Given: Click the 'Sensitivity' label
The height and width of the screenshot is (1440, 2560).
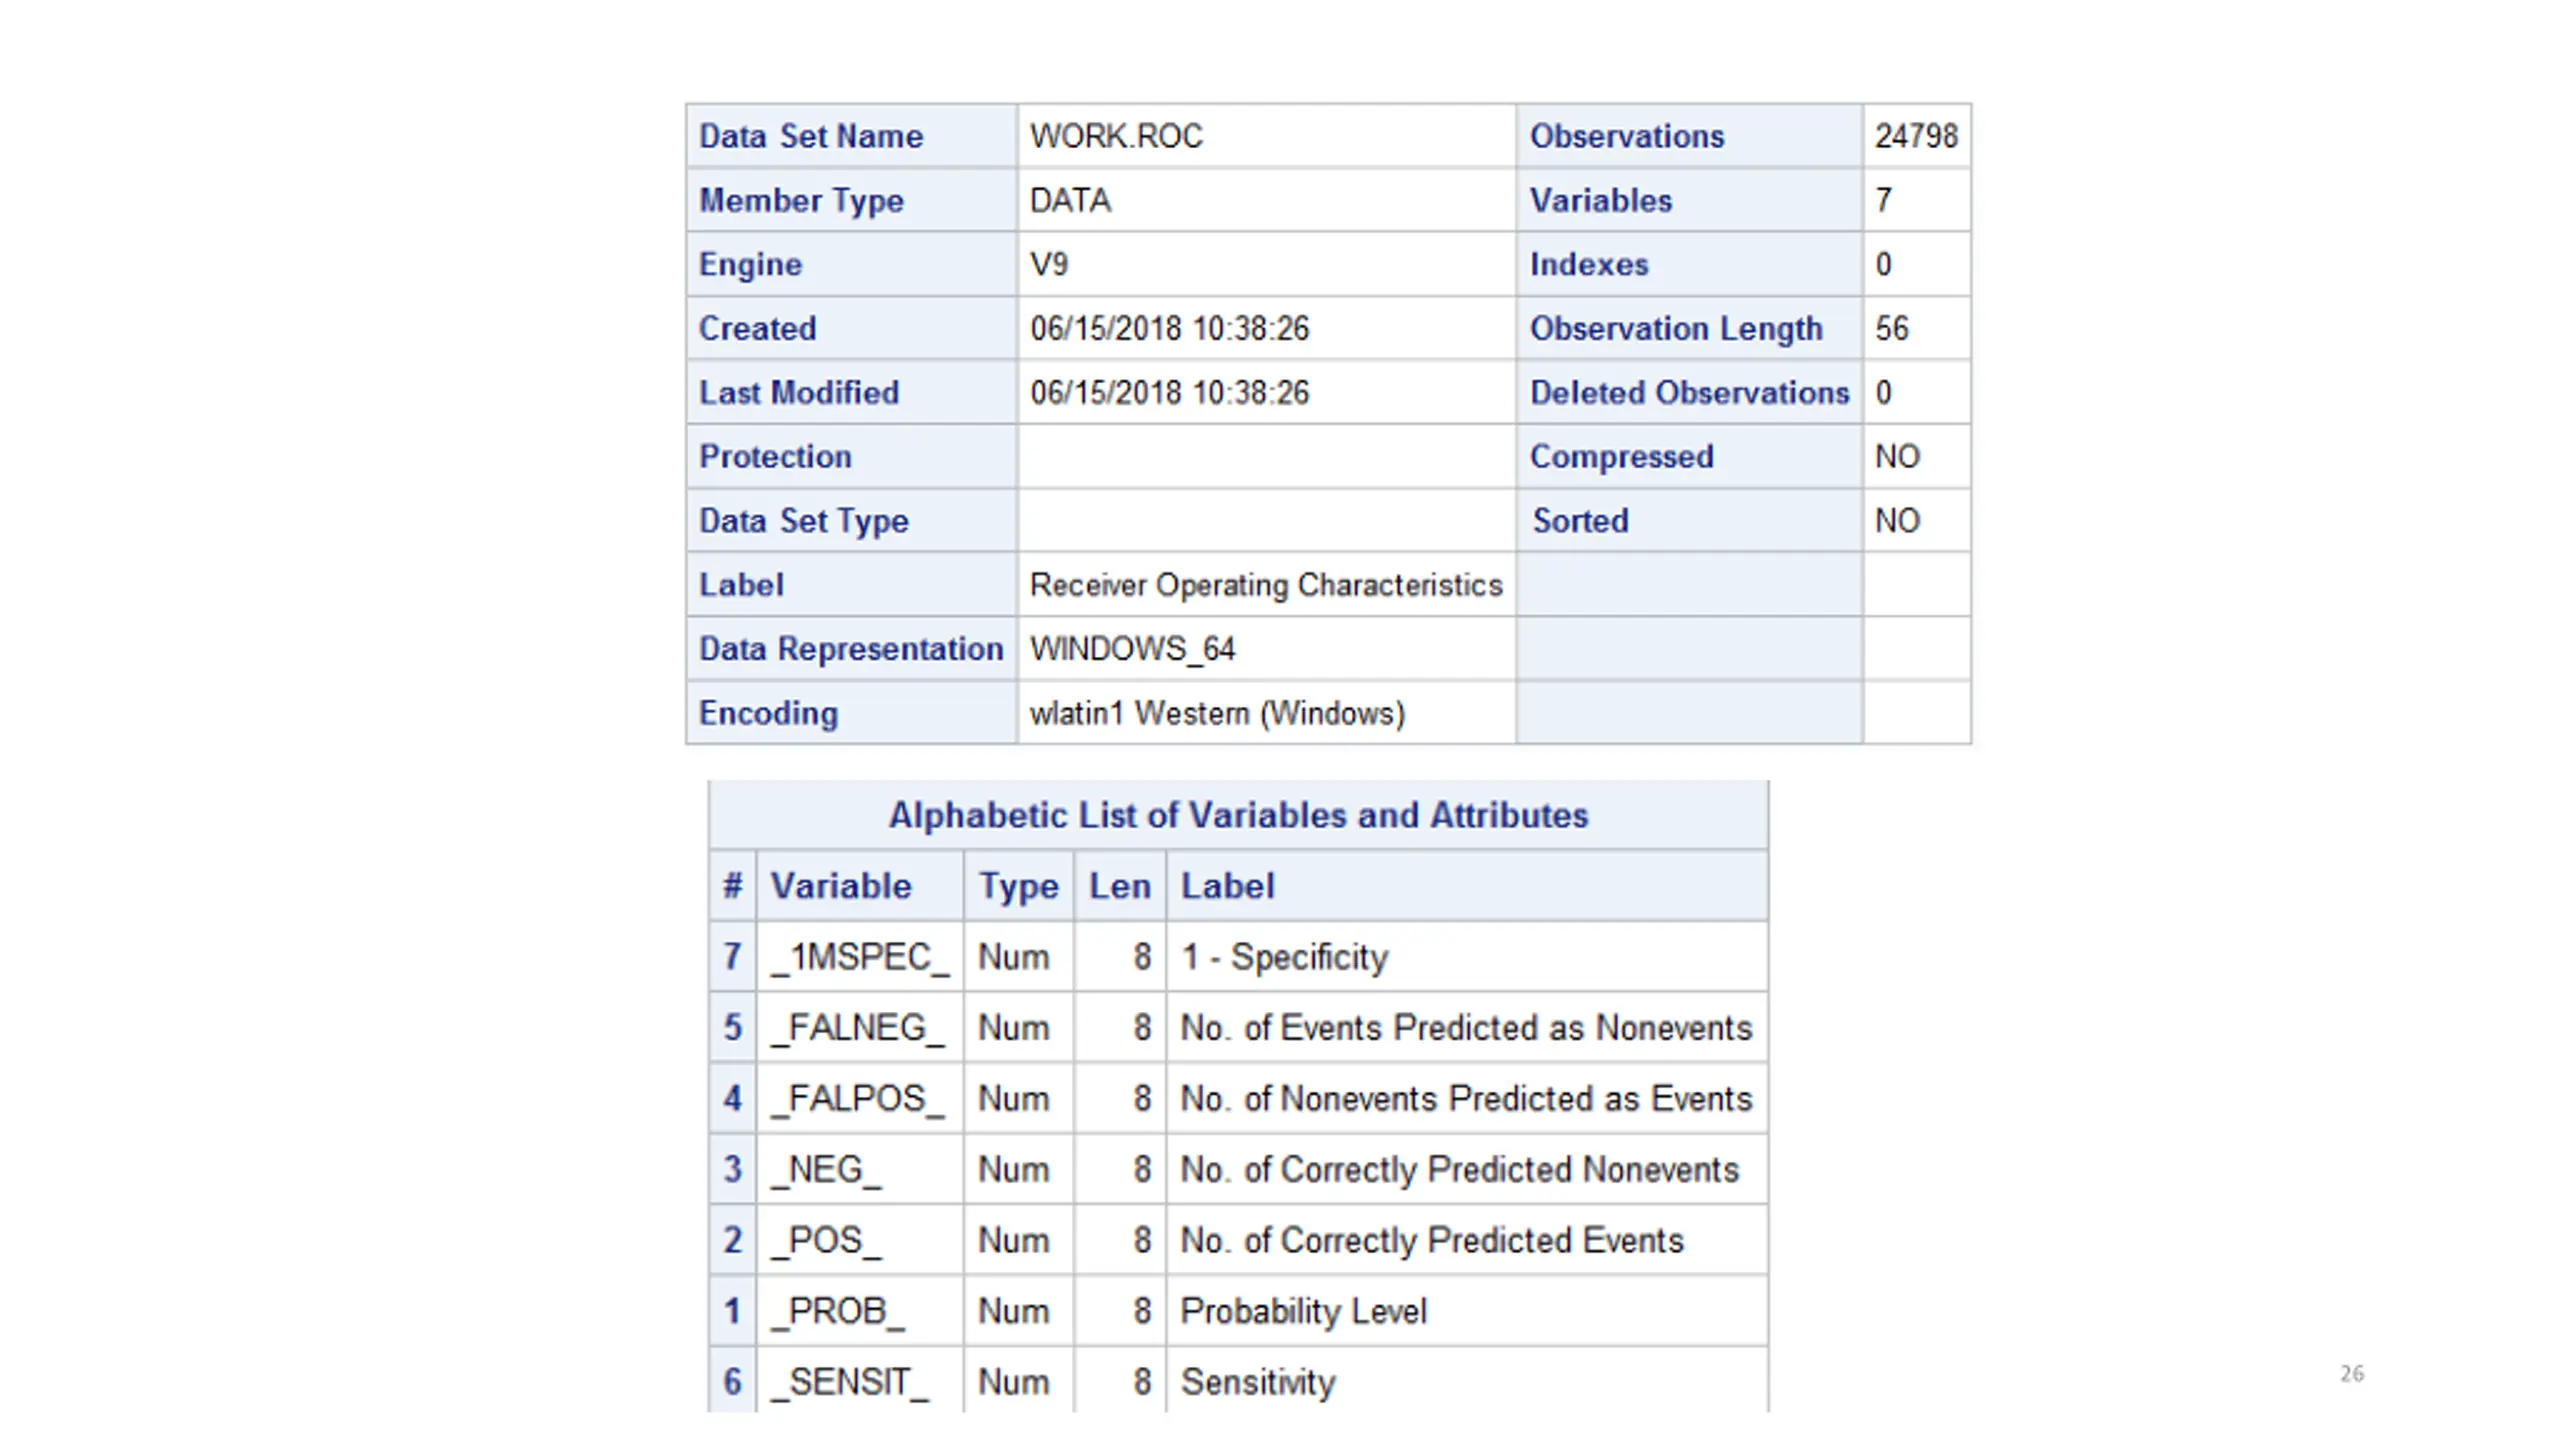Looking at the screenshot, I should coord(1258,1383).
